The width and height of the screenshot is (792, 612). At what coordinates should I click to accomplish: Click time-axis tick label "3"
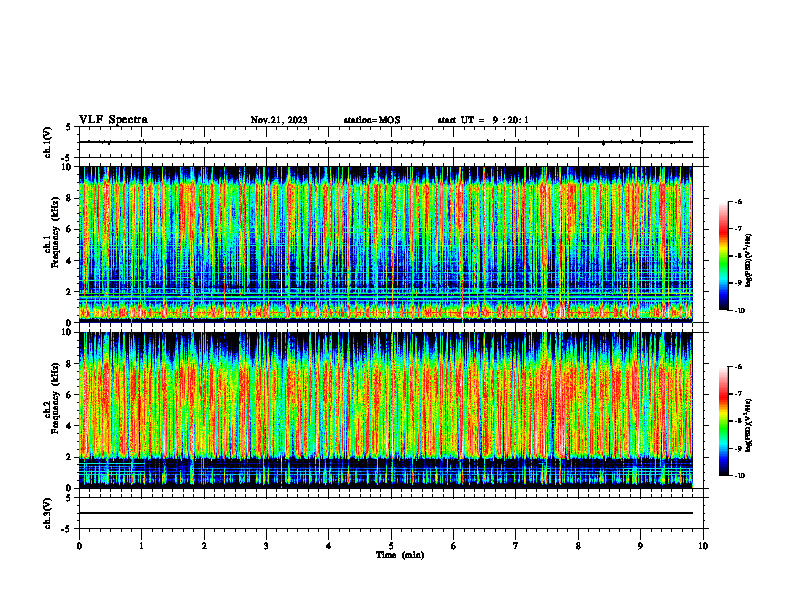[x=266, y=546]
